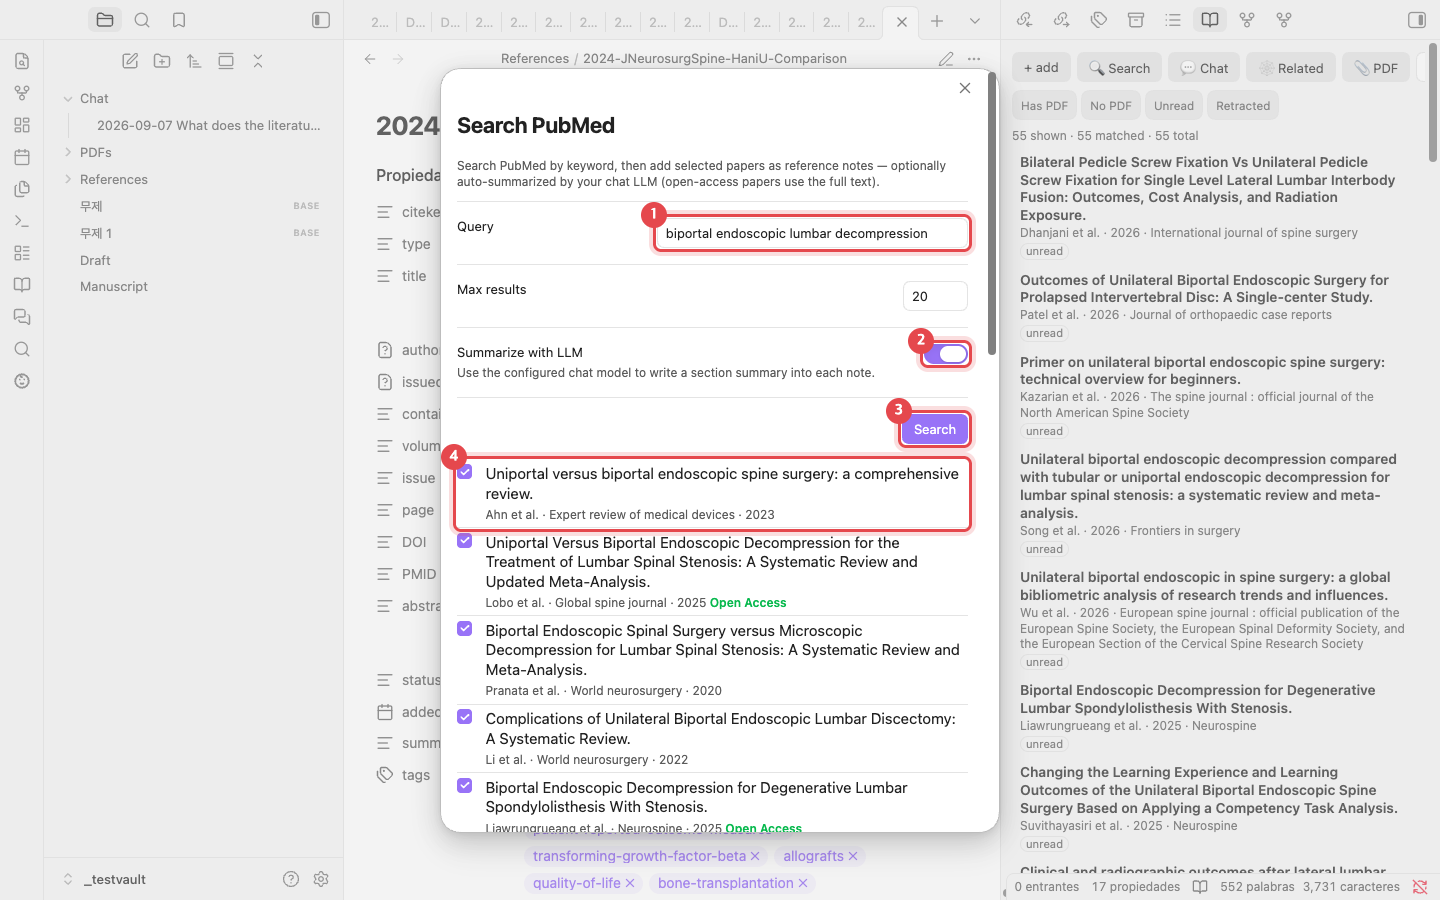Open the terminal icon in the left ribbon
Viewport: 1440px width, 900px height.
(x=22, y=221)
